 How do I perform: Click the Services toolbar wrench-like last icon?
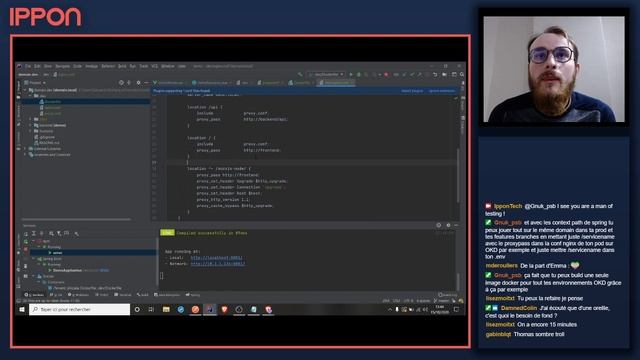(x=76, y=233)
